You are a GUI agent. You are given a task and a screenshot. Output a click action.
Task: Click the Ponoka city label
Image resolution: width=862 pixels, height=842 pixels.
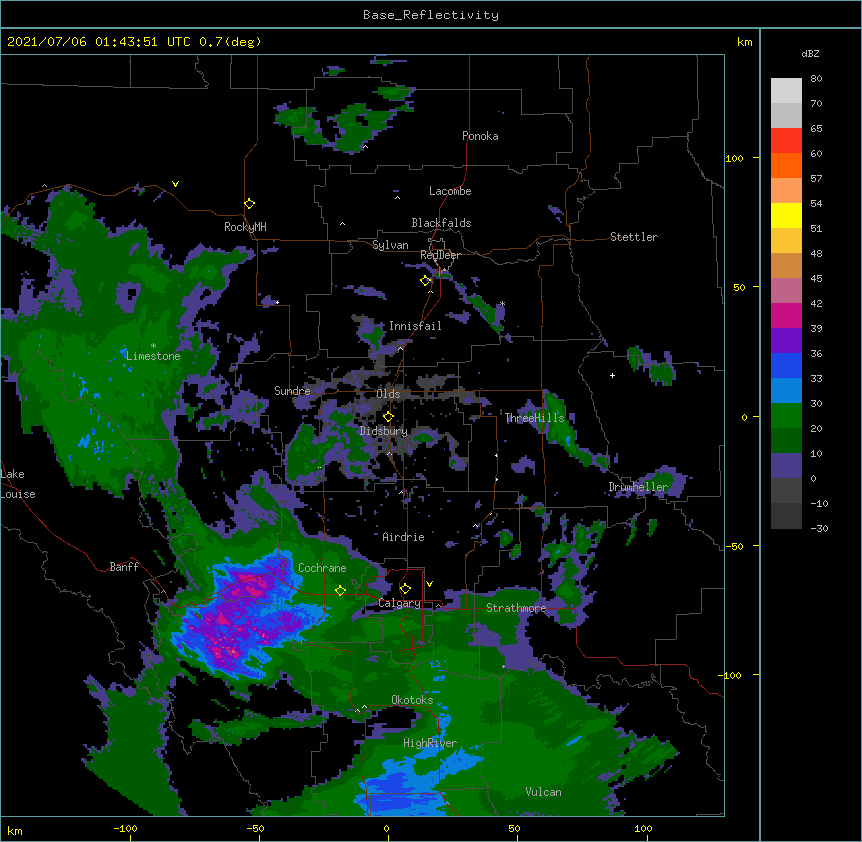tap(480, 136)
